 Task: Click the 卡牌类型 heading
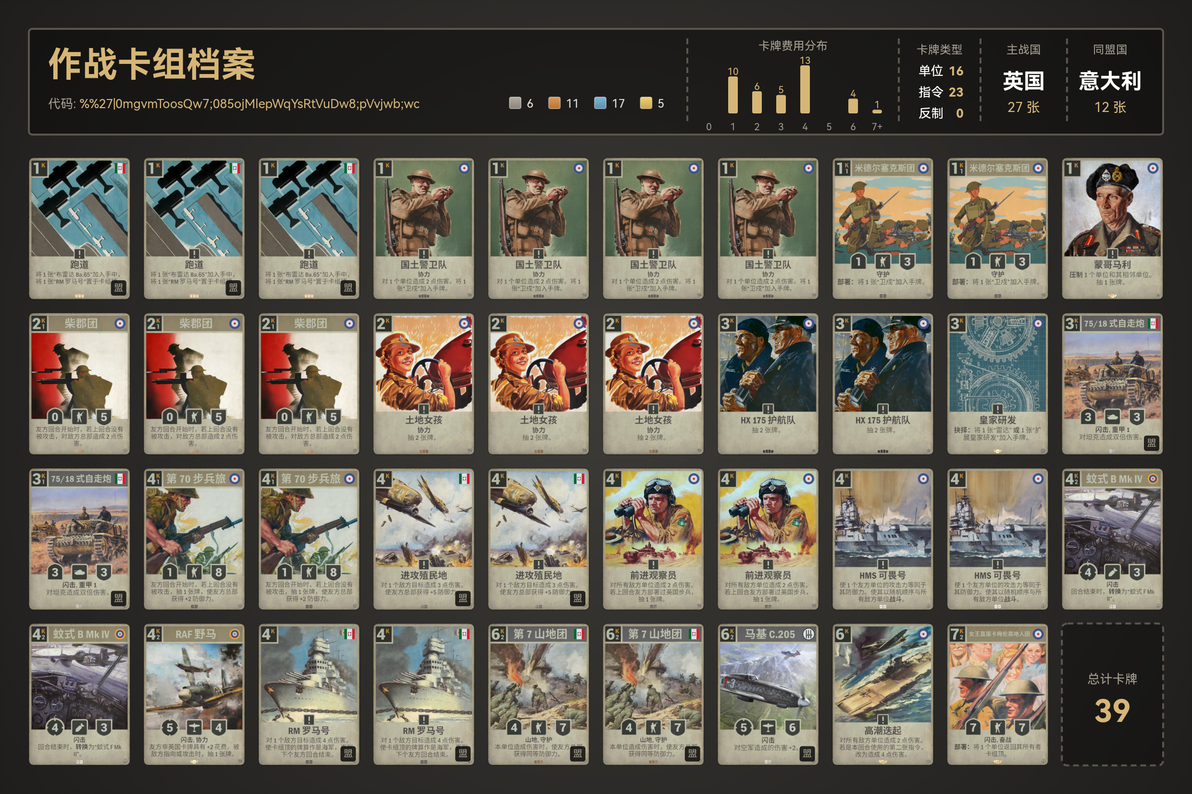(940, 49)
